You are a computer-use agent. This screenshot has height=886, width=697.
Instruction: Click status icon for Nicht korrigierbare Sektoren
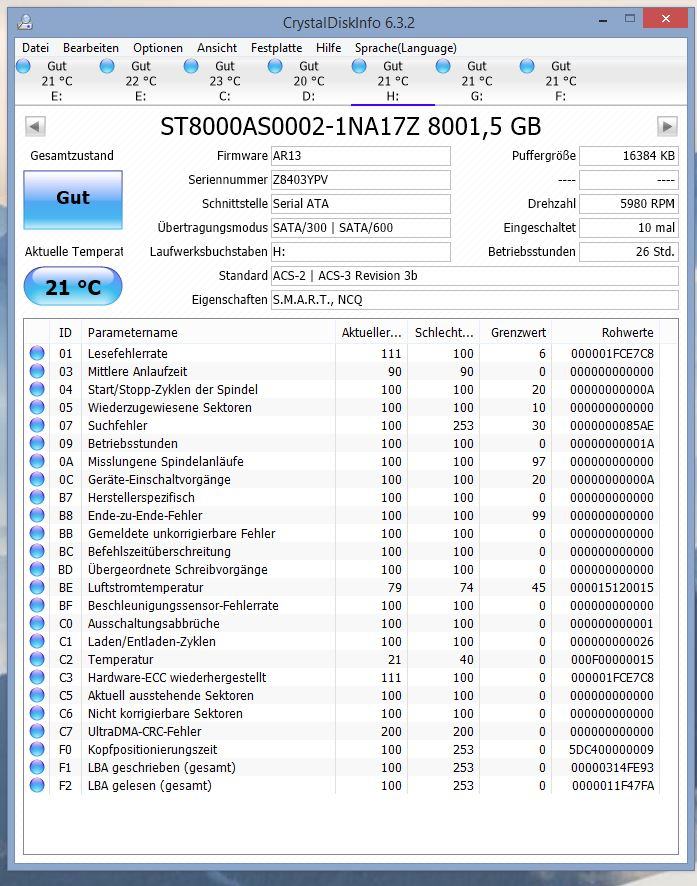coord(37,713)
